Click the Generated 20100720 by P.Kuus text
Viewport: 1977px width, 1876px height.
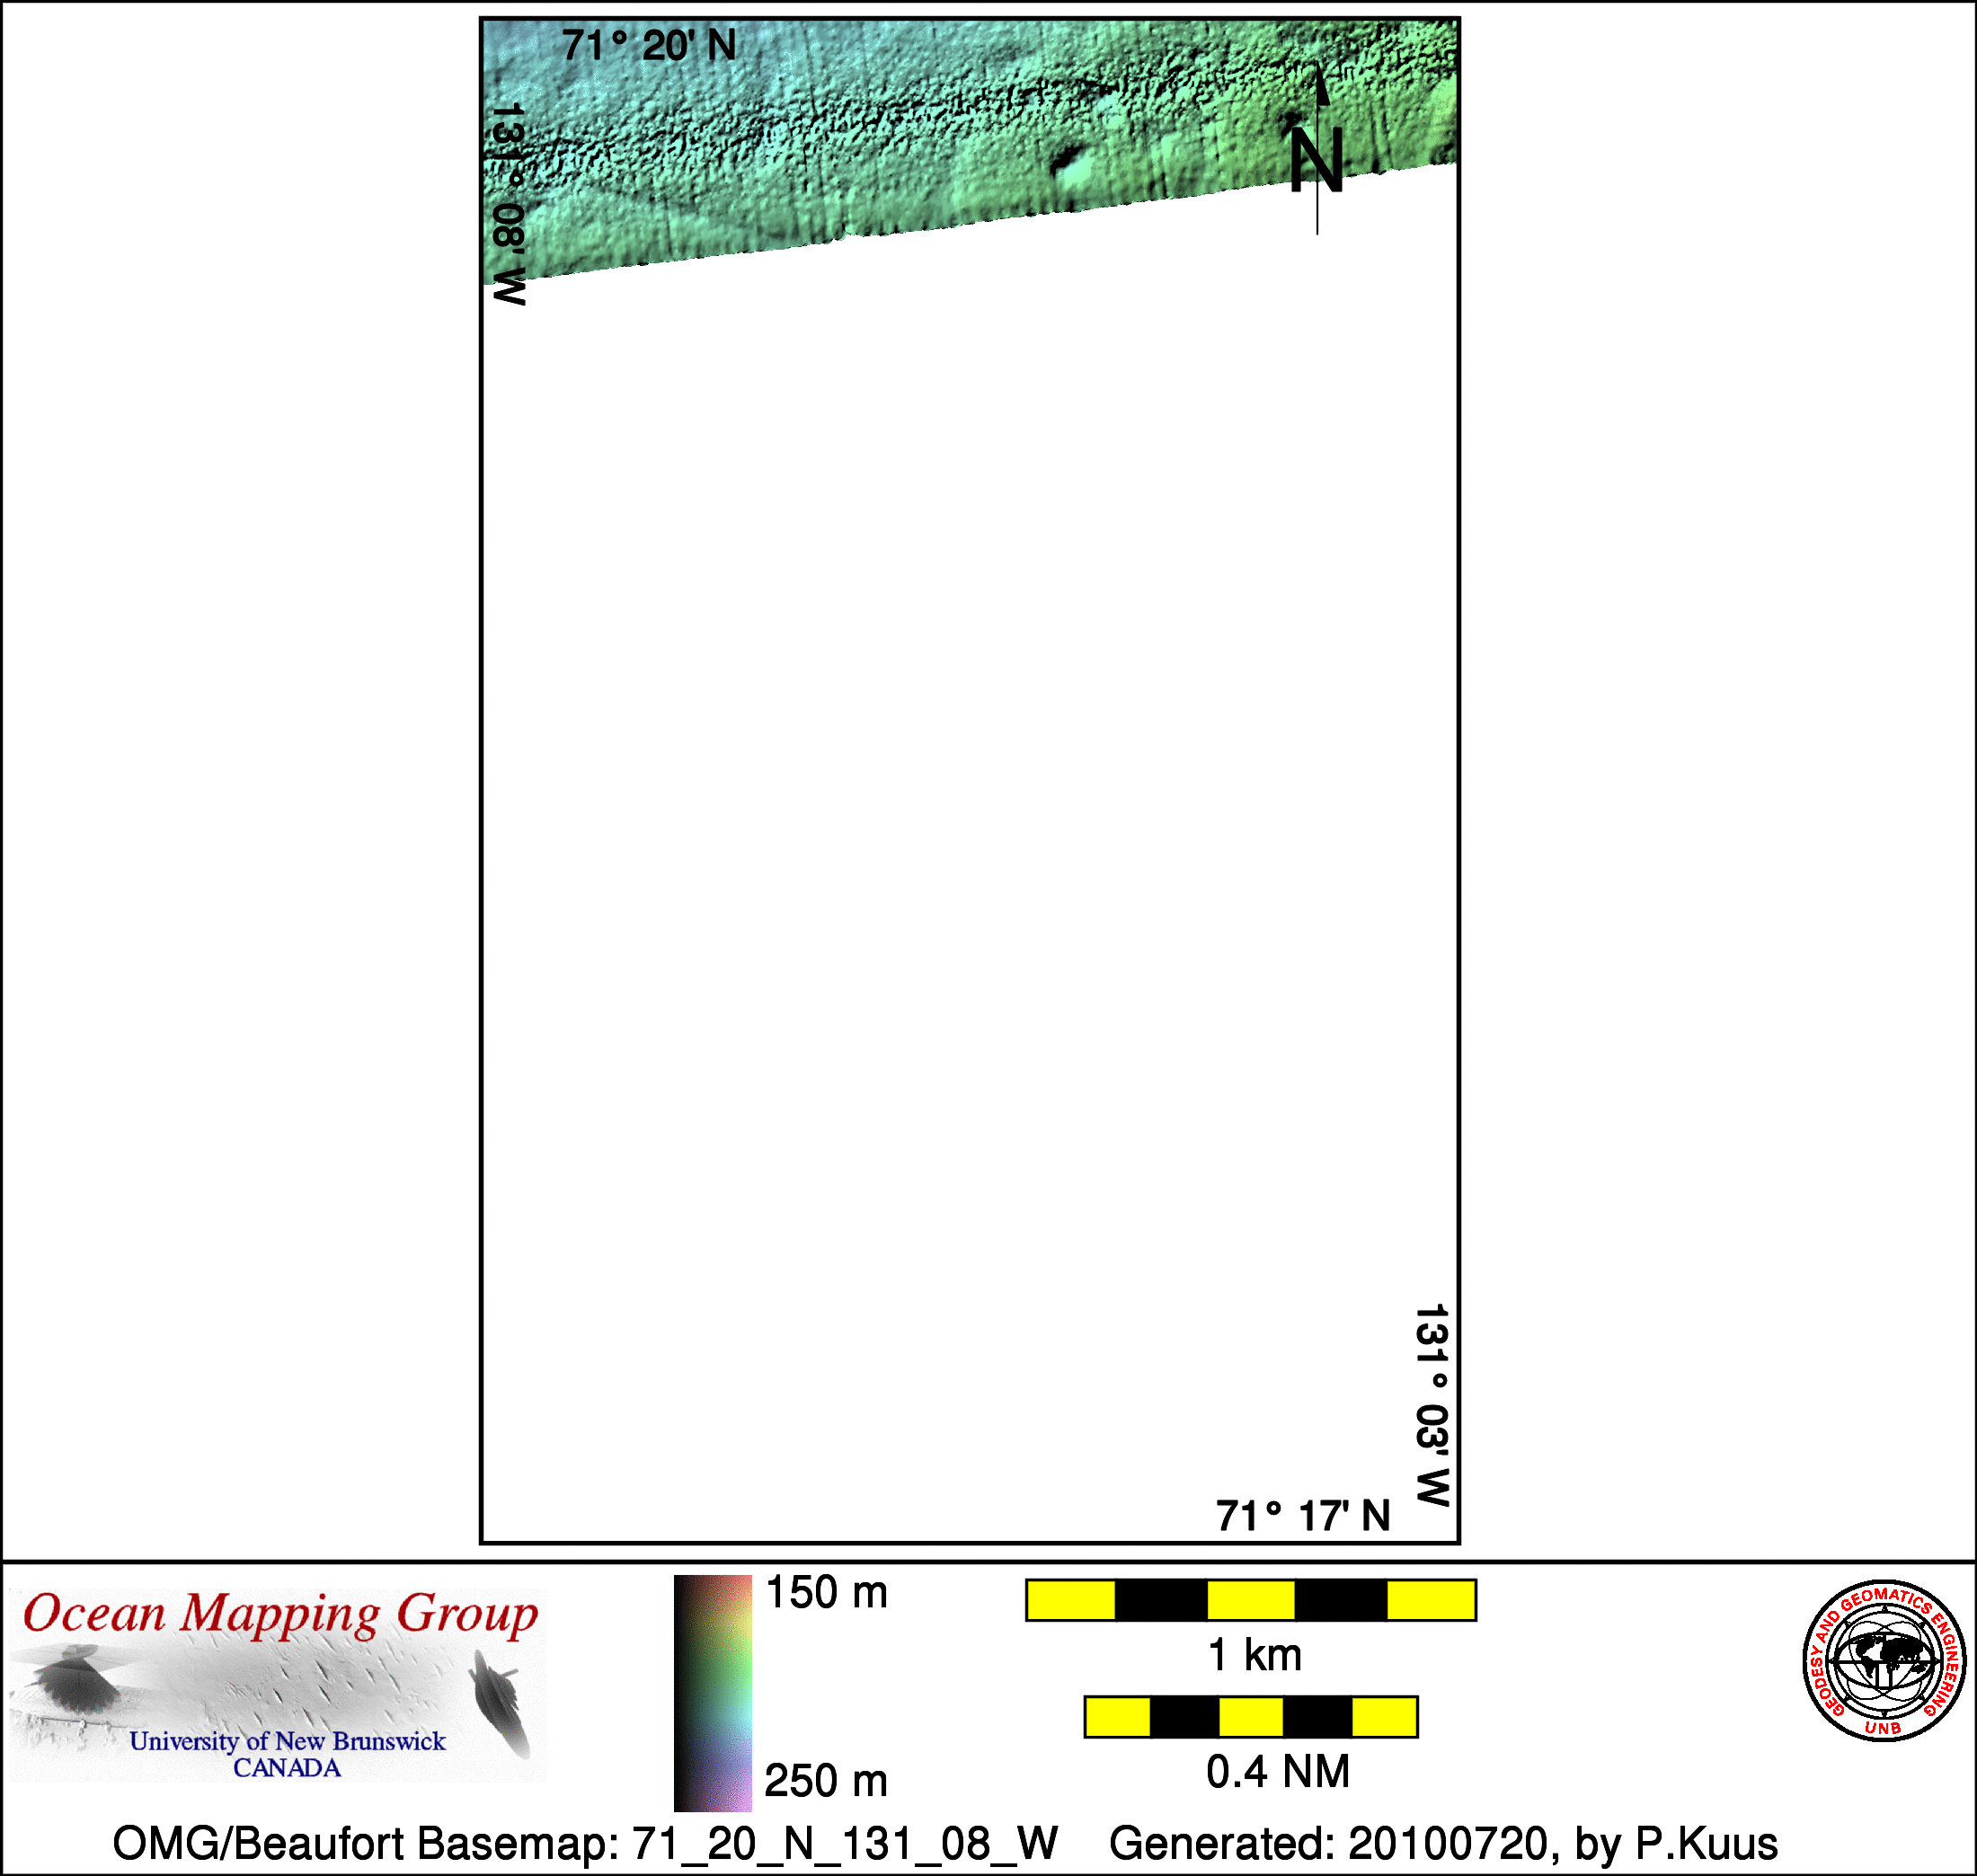pos(1443,1843)
